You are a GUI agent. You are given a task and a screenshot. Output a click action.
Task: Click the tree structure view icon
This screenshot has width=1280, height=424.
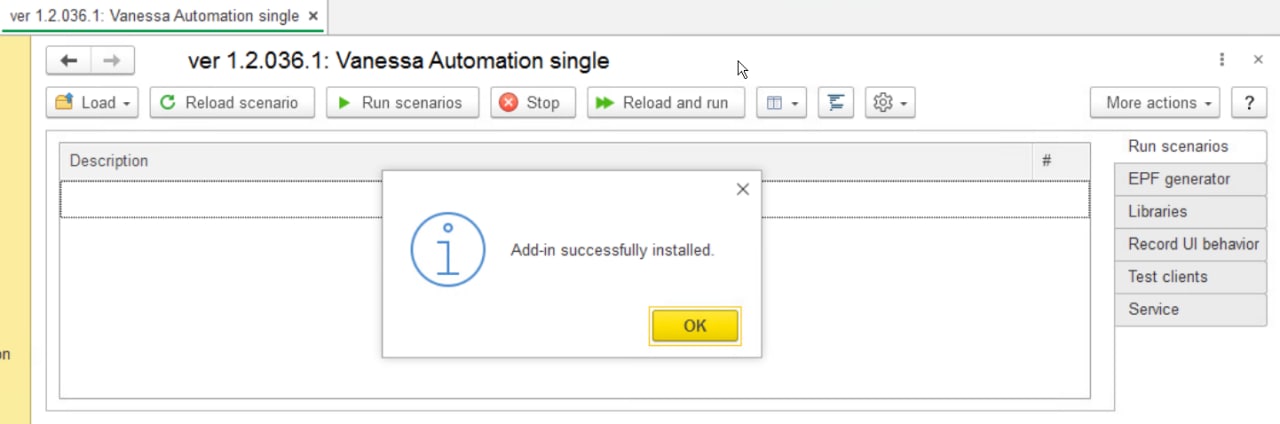836,103
